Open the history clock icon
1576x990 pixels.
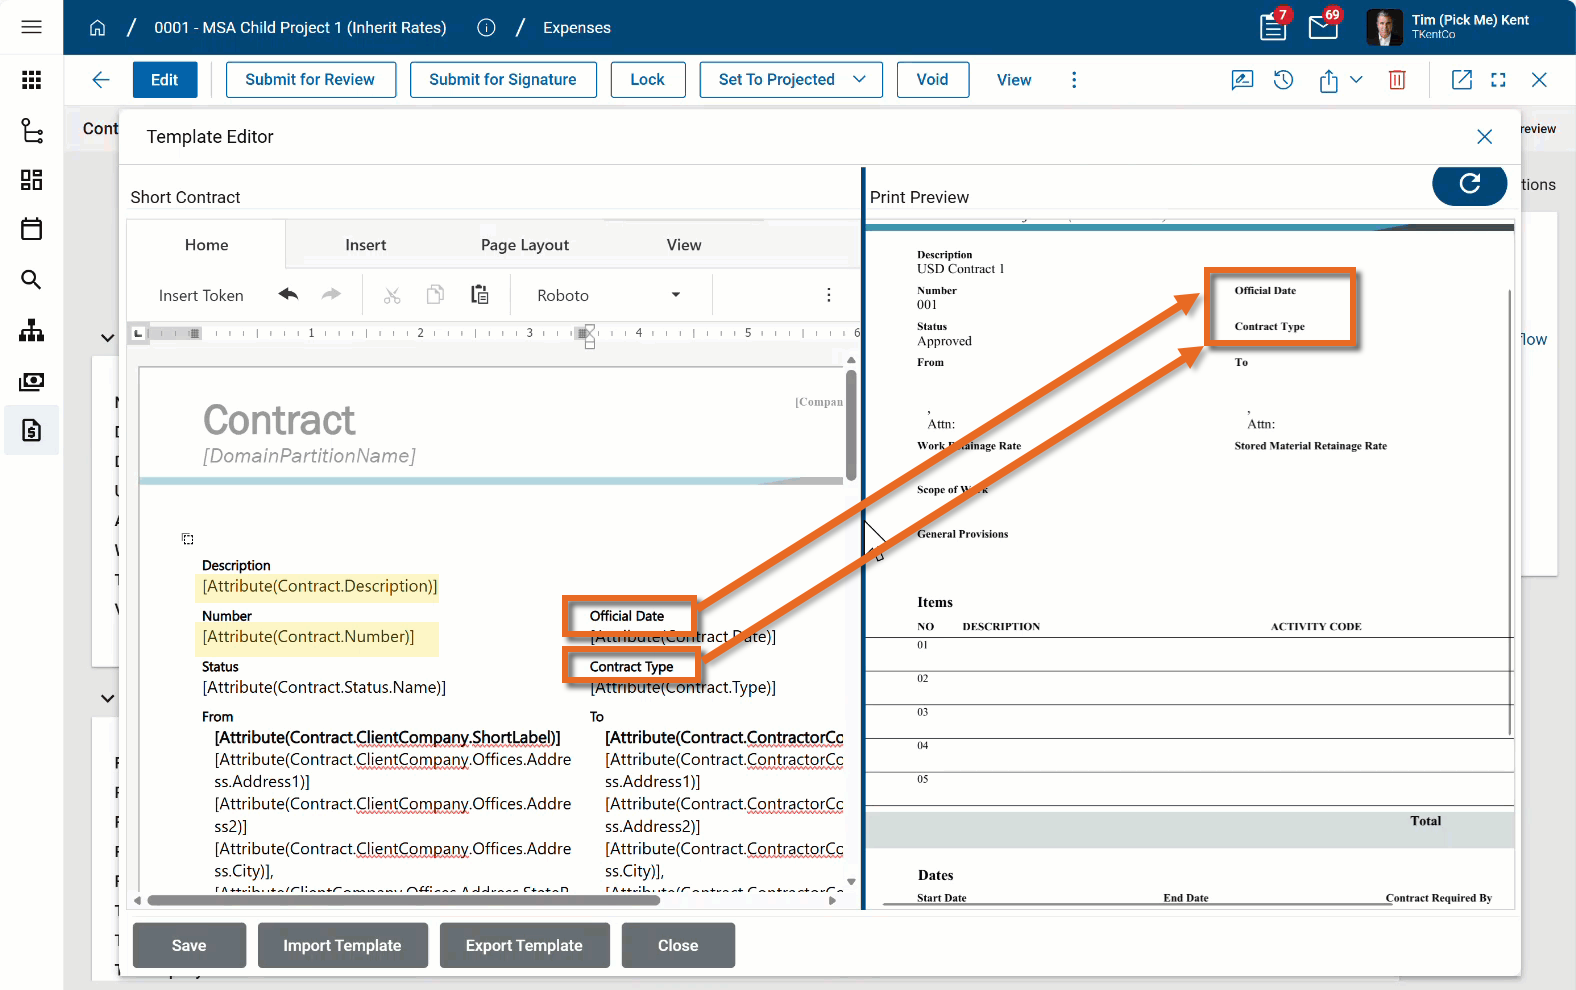pyautogui.click(x=1284, y=80)
